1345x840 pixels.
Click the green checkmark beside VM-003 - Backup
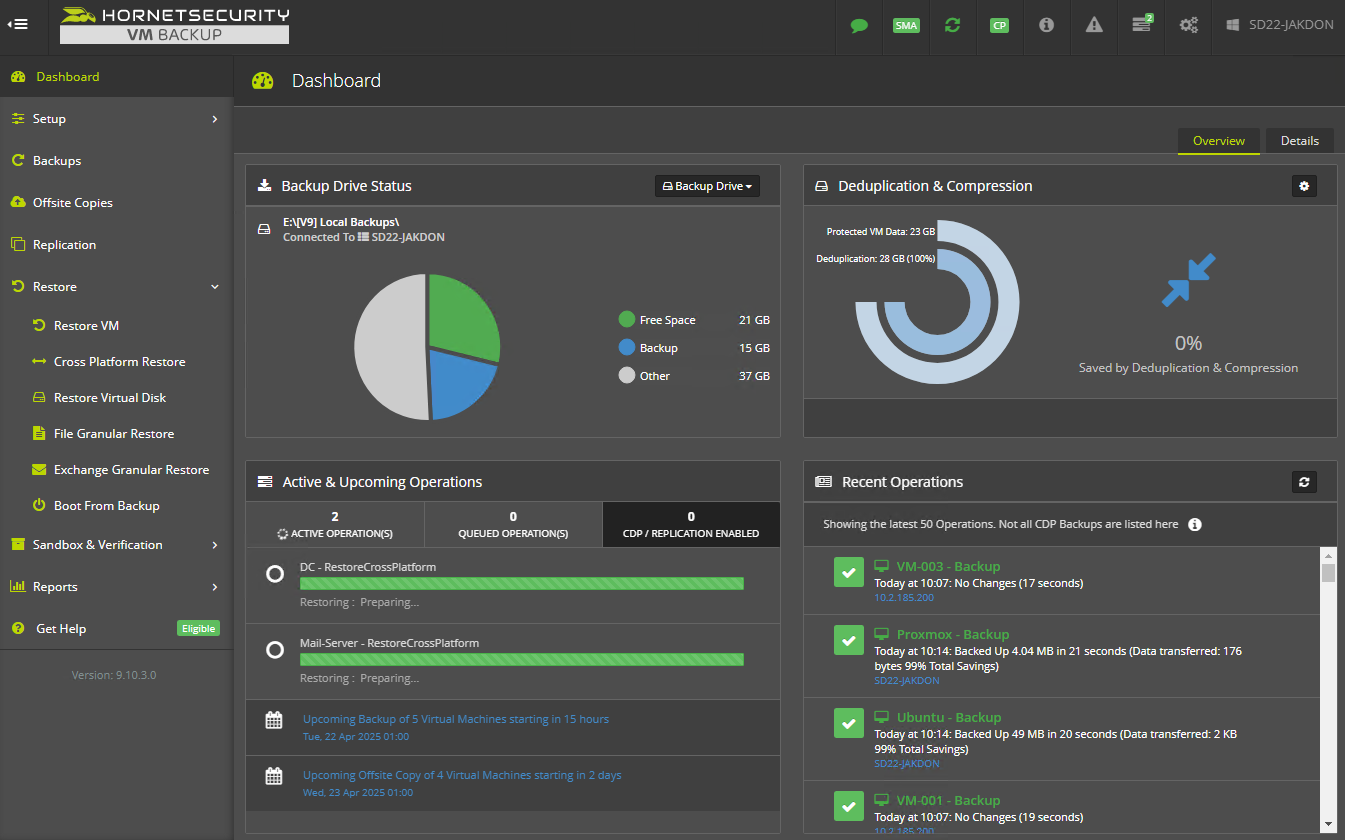pos(848,573)
